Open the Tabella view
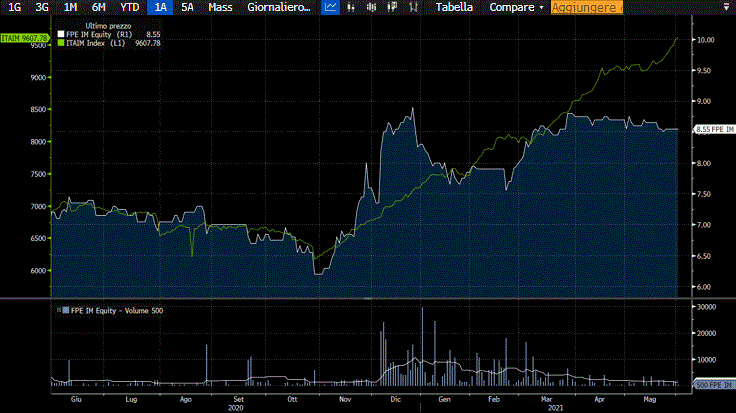Viewport: 736px width, 413px height. click(x=454, y=7)
